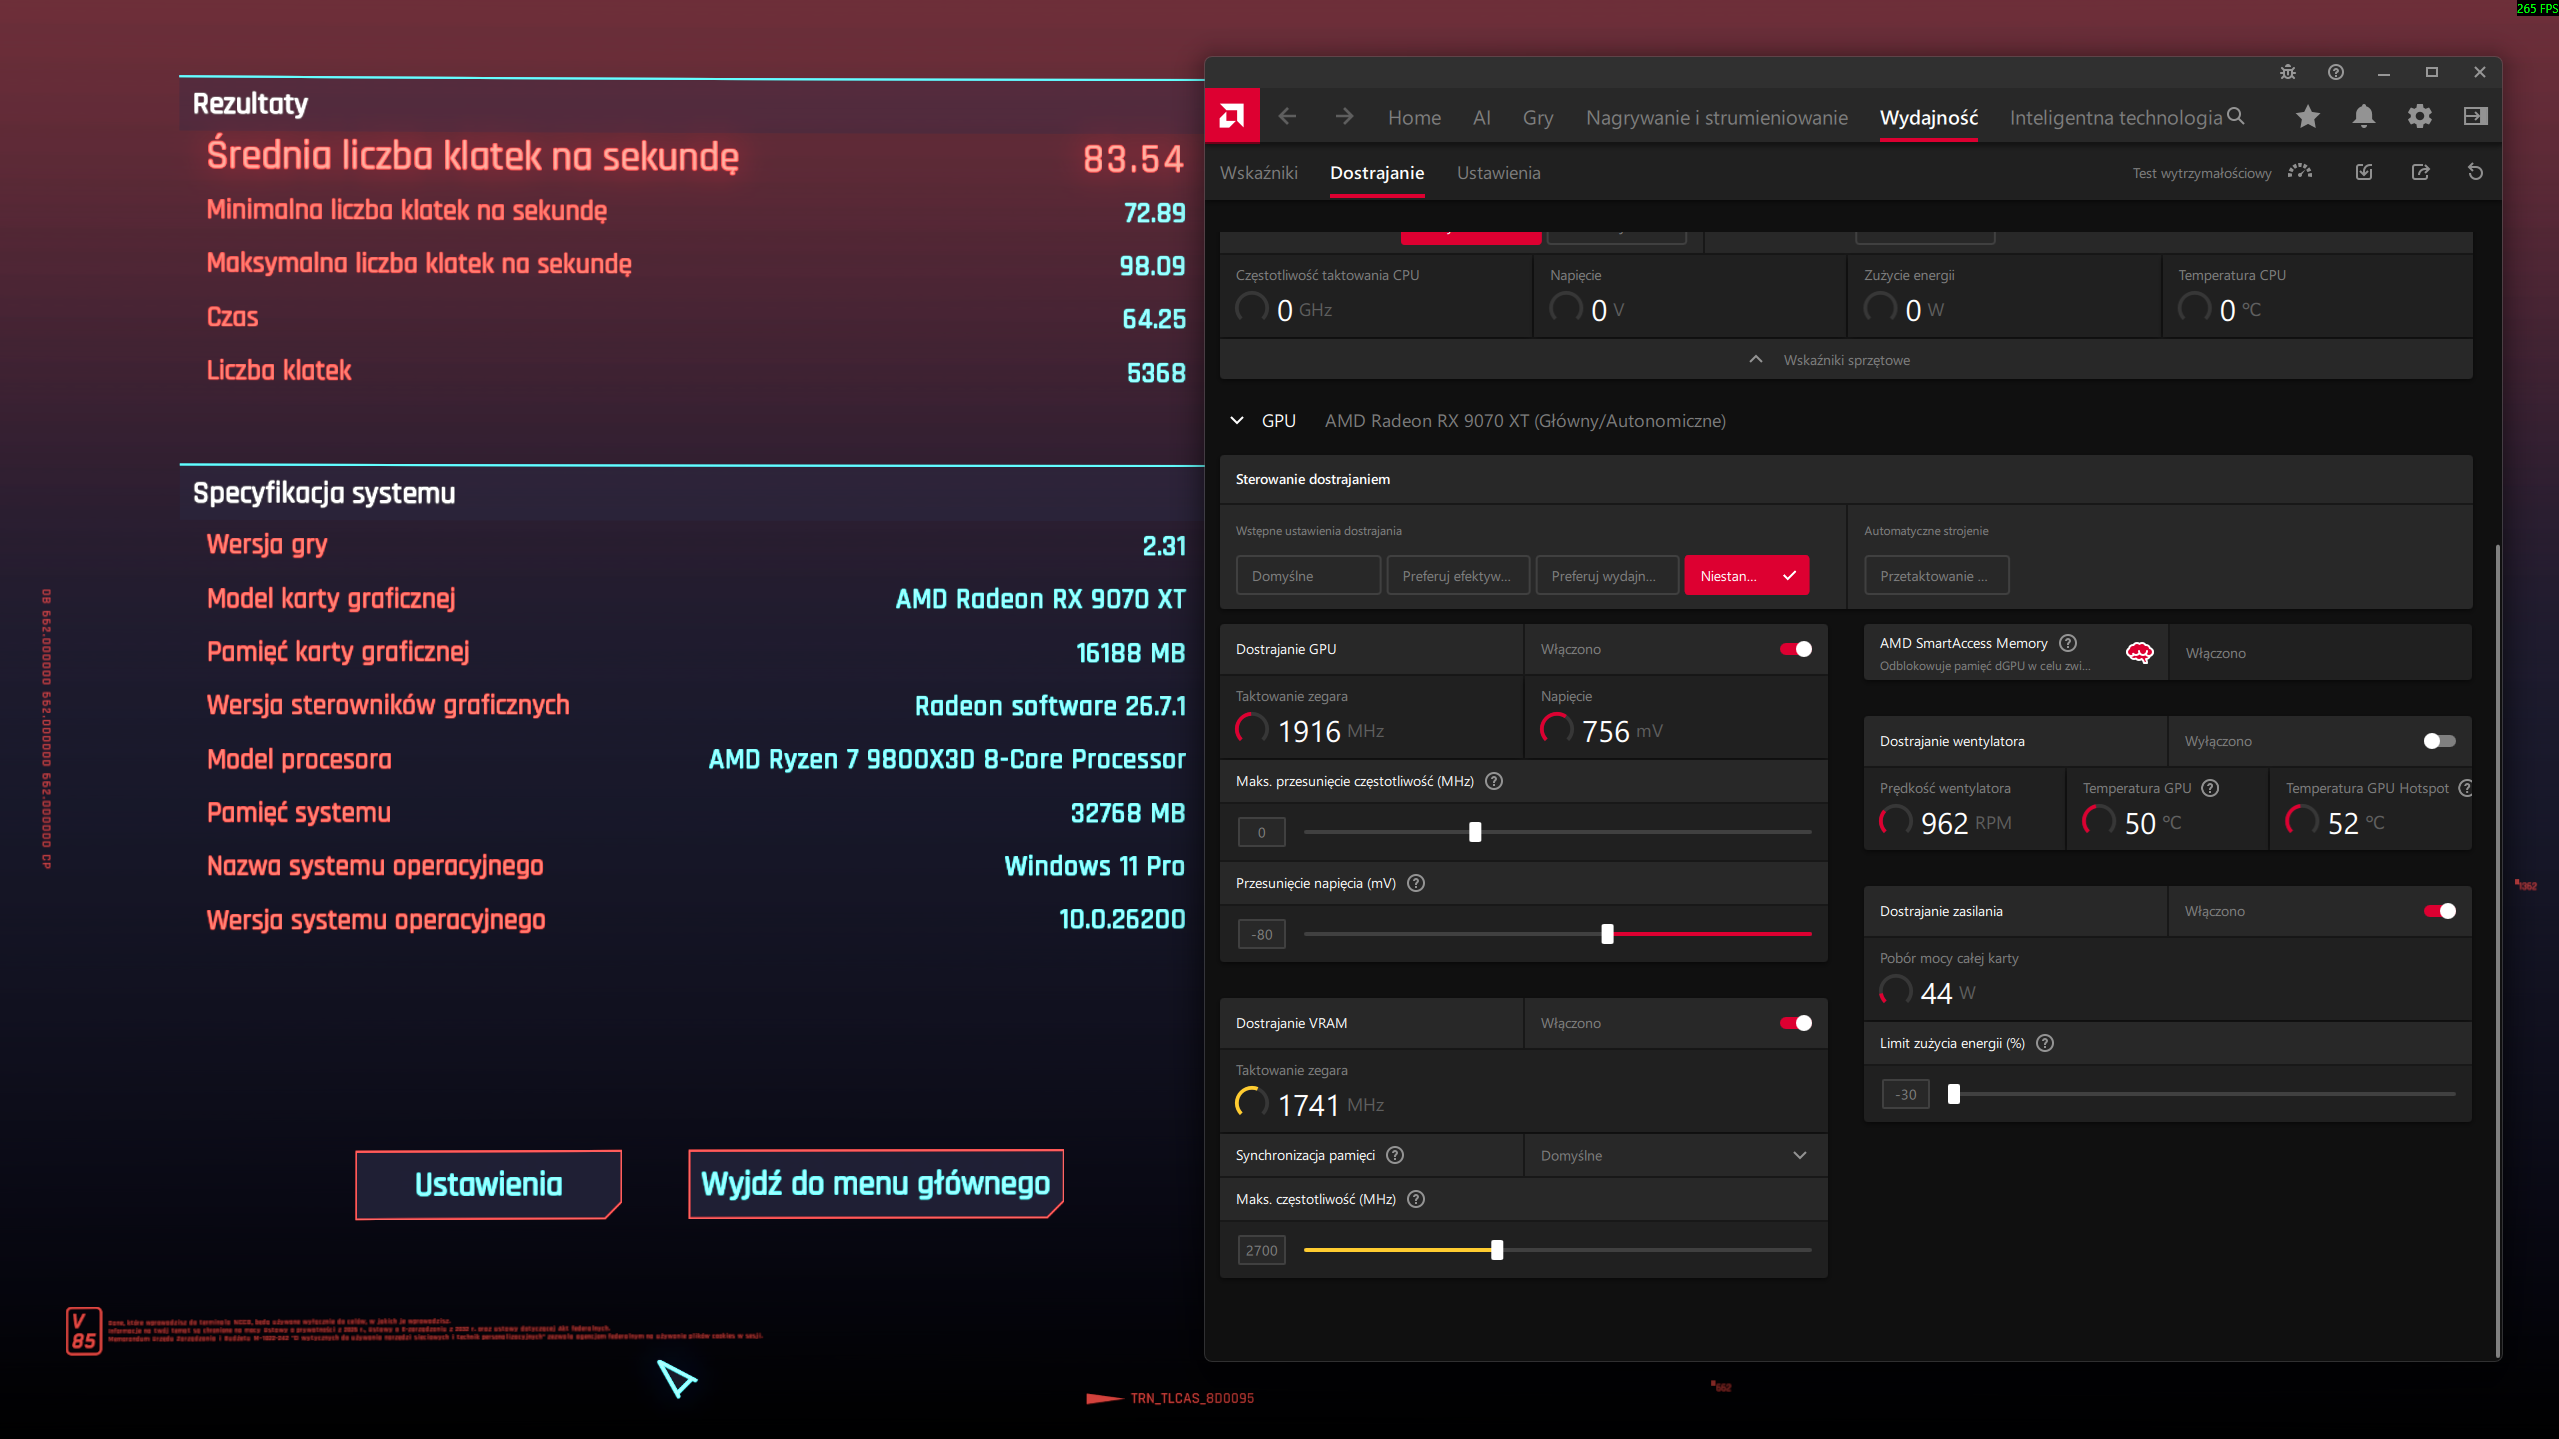Go back with the left arrow icon

1287,117
